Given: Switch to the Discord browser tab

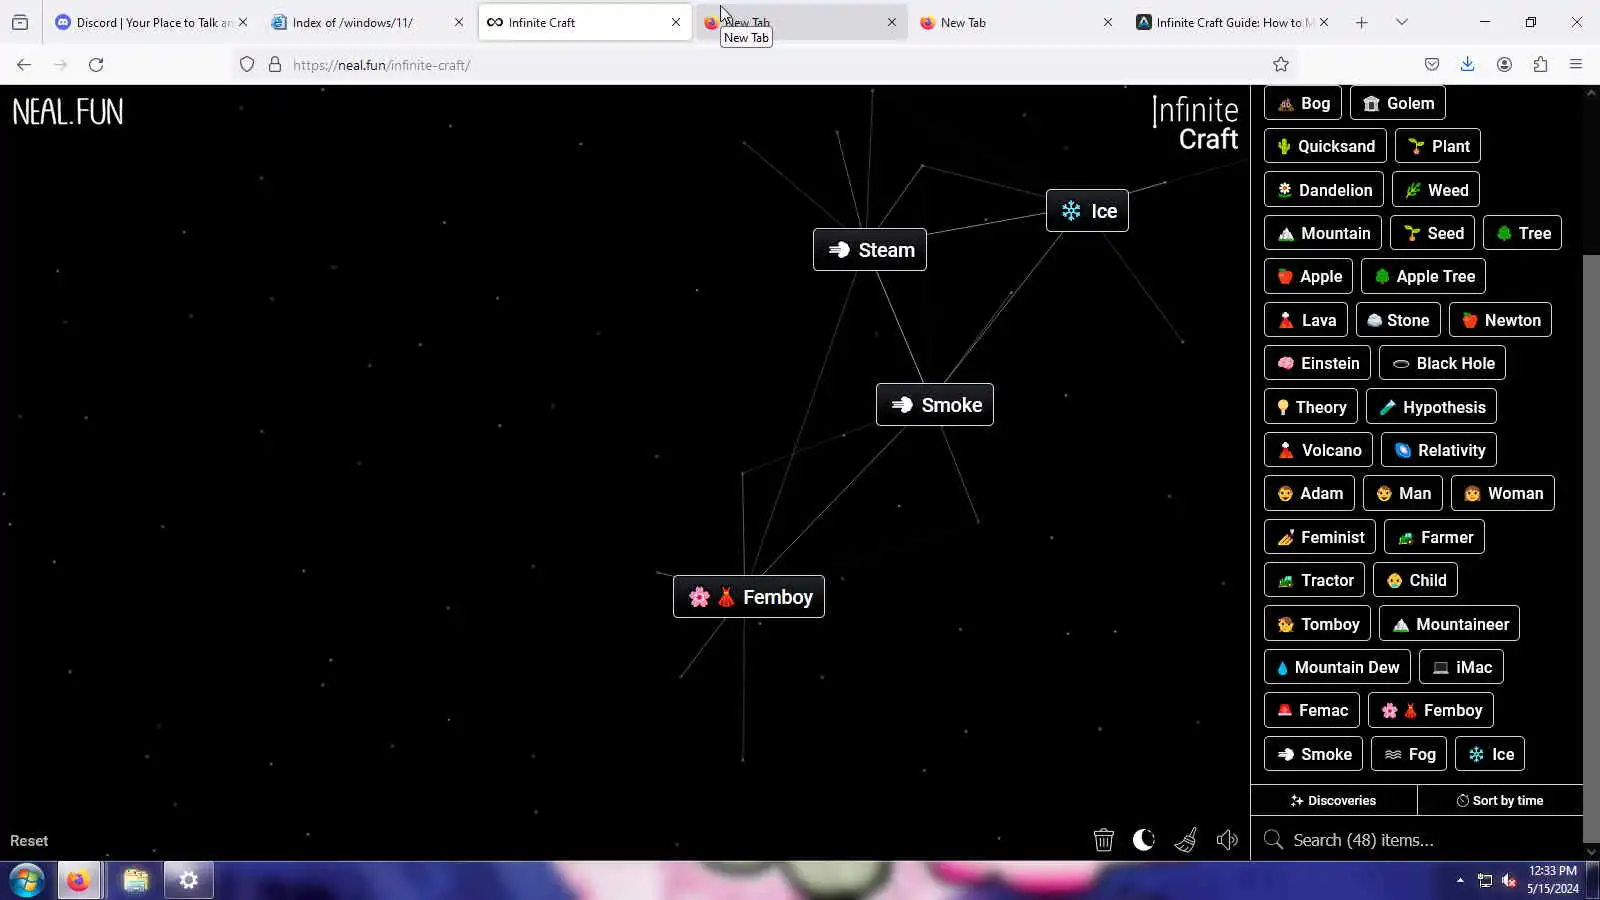Looking at the screenshot, I should pyautogui.click(x=150, y=22).
